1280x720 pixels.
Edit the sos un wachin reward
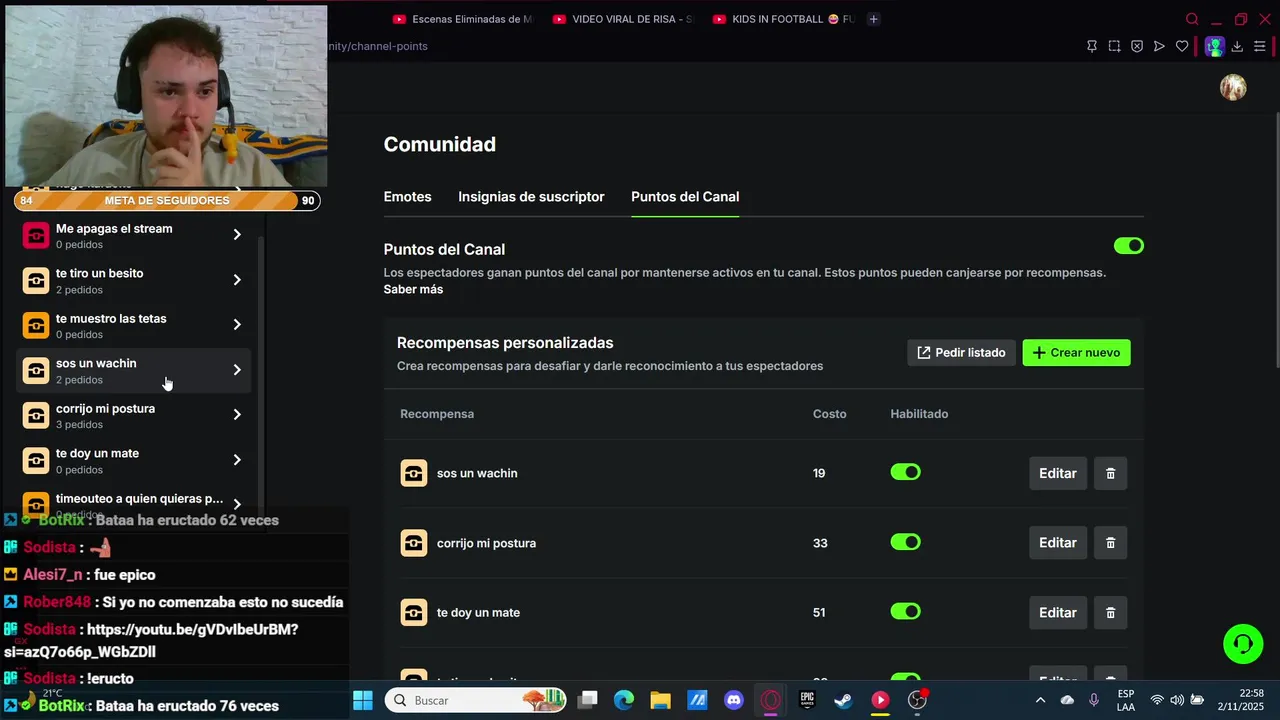click(1057, 473)
